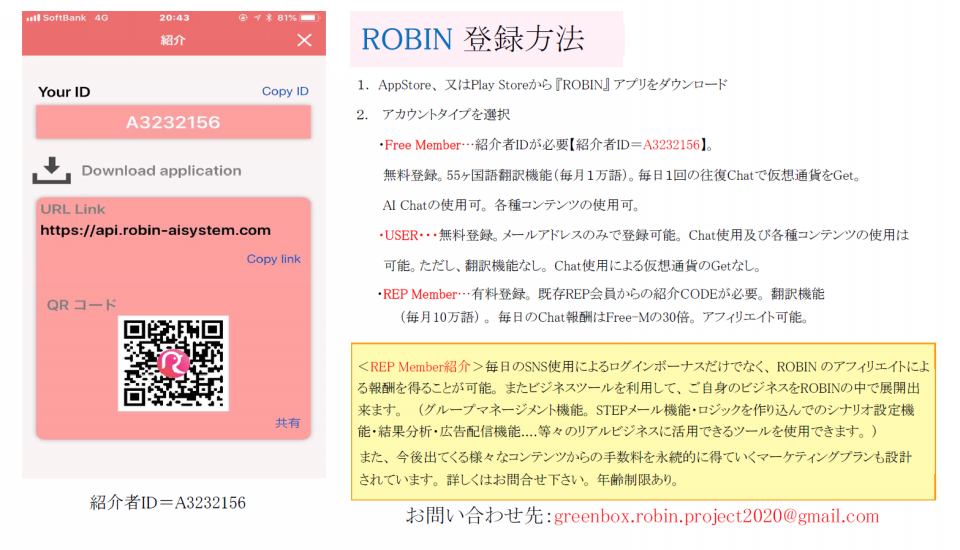
Task: Click the red Free Member text
Action: [x=422, y=145]
